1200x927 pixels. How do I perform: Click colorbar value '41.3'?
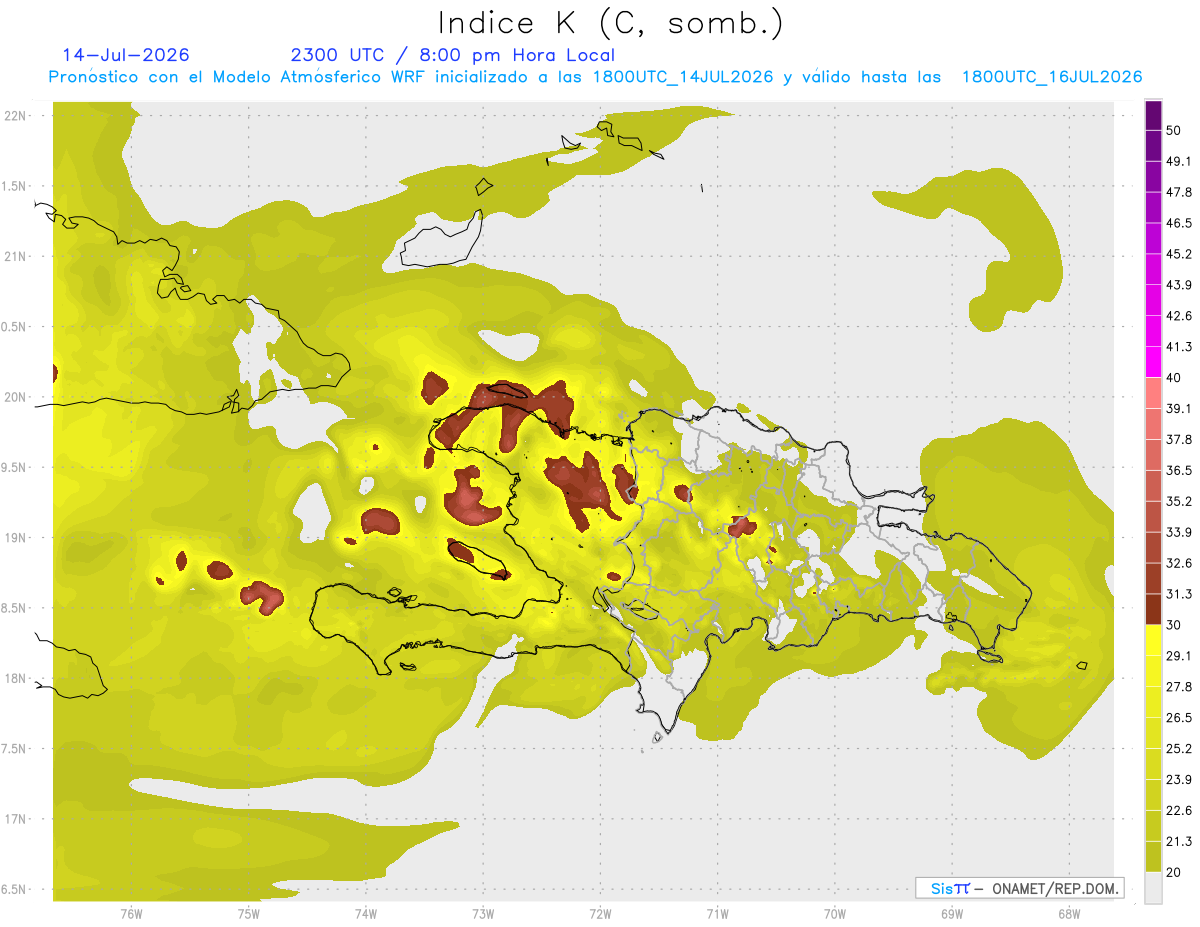(x=1179, y=347)
